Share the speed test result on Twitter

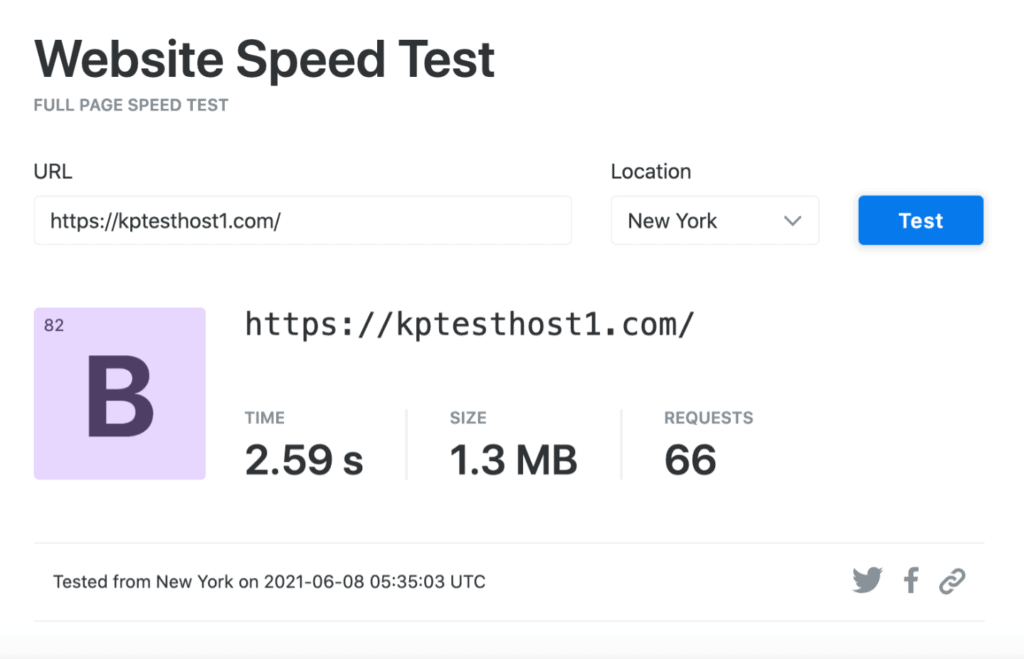pyautogui.click(x=866, y=580)
